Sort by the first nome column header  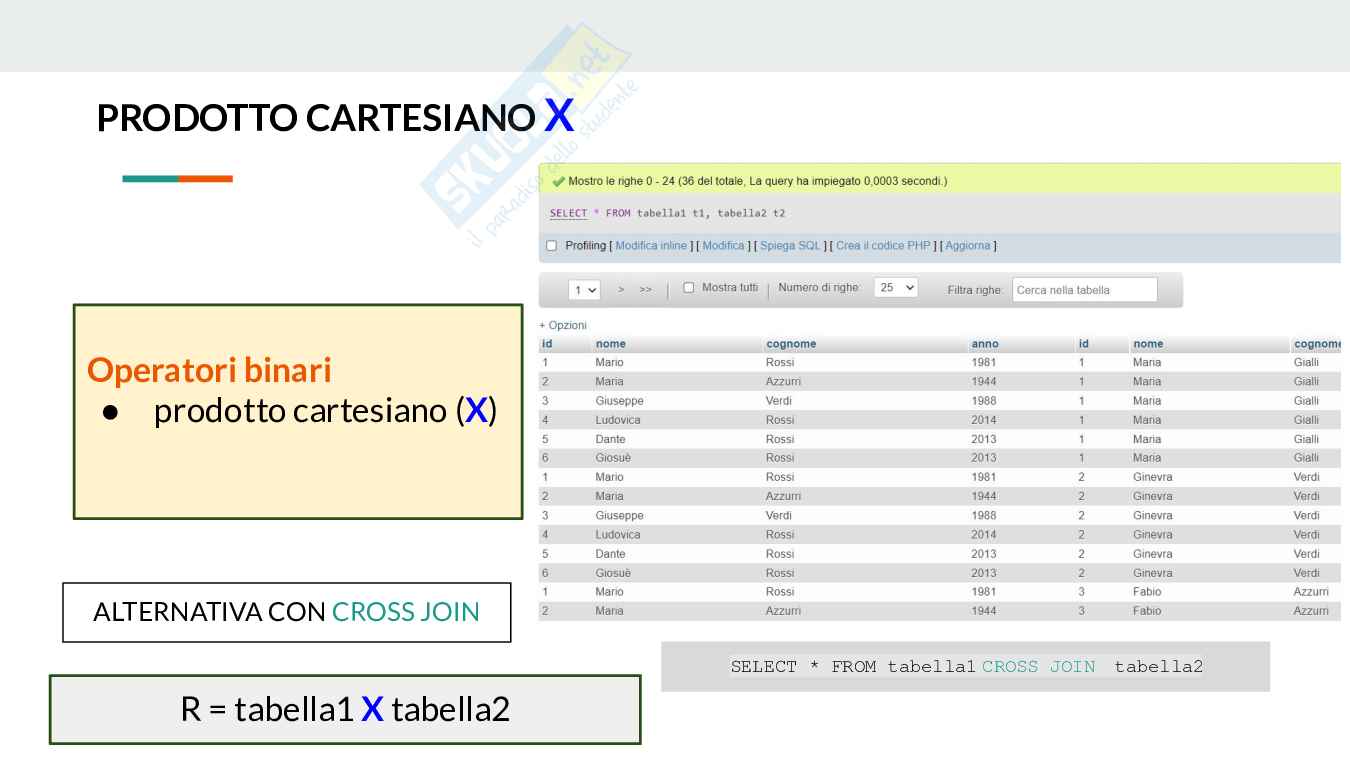(610, 344)
